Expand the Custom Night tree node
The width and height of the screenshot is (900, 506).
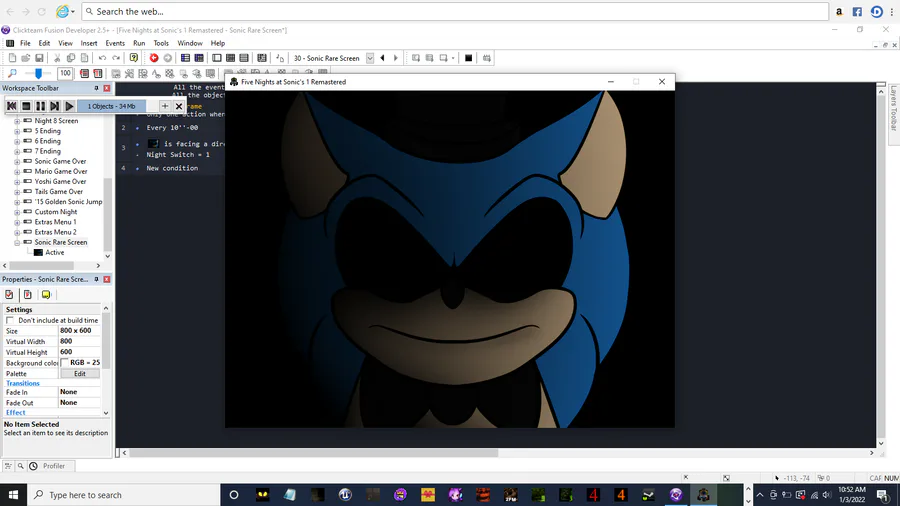pyautogui.click(x=17, y=212)
